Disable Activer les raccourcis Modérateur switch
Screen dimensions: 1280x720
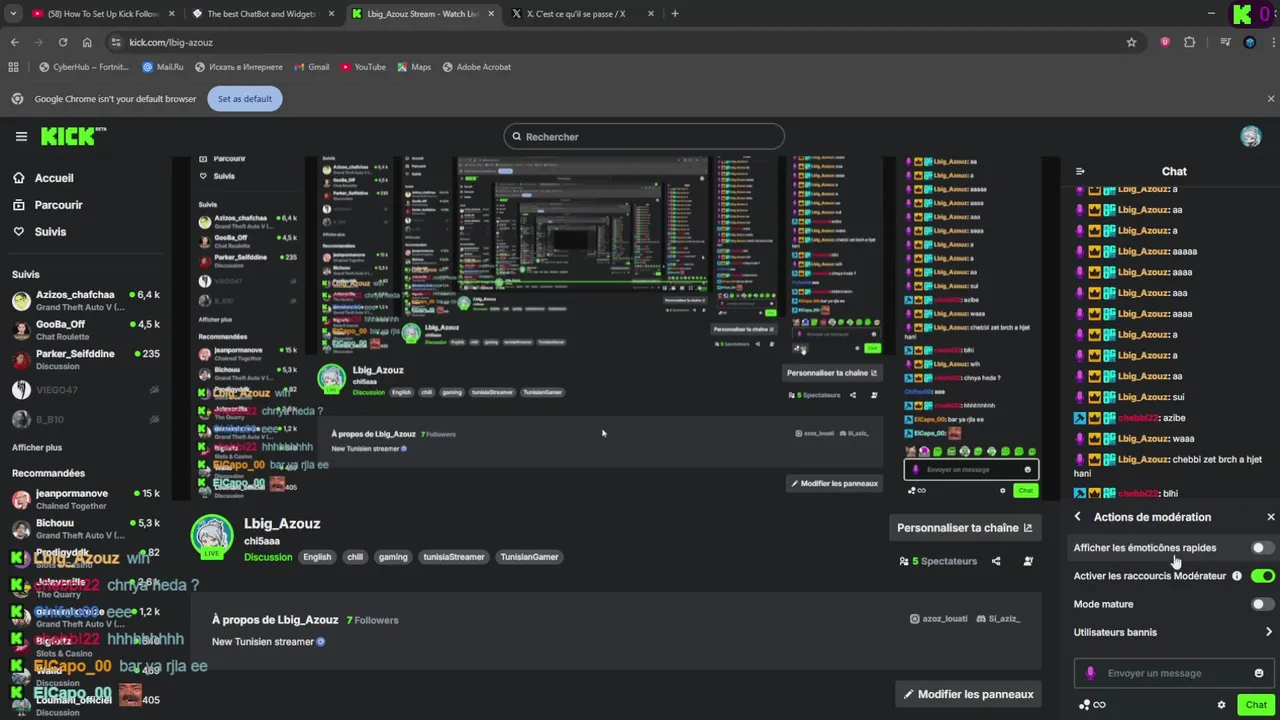(1263, 576)
